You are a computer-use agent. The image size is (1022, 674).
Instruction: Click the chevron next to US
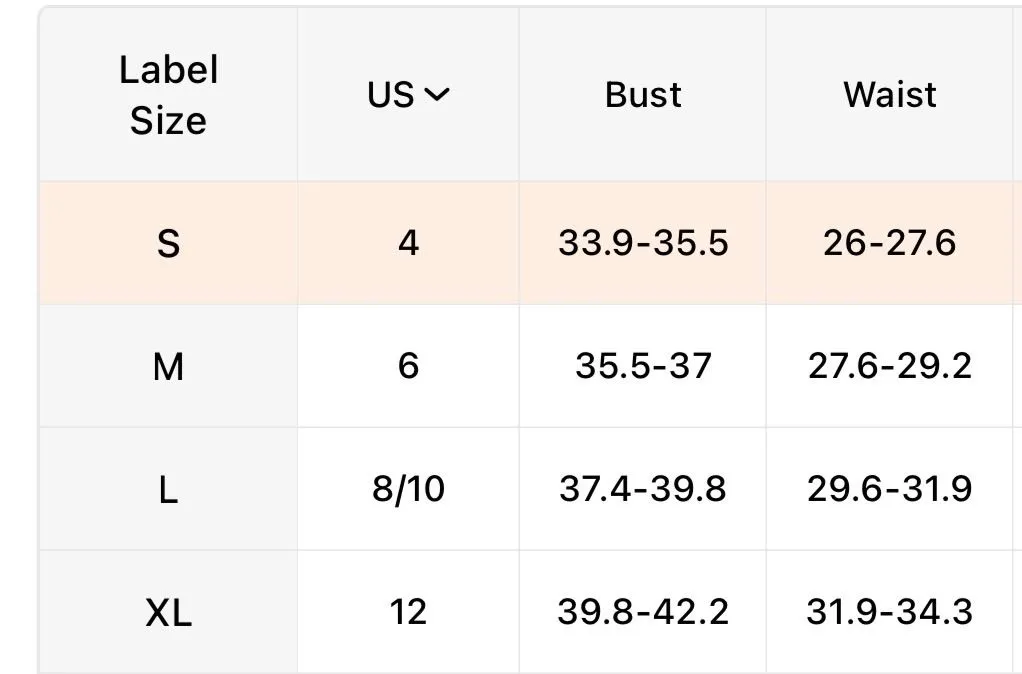(x=437, y=95)
